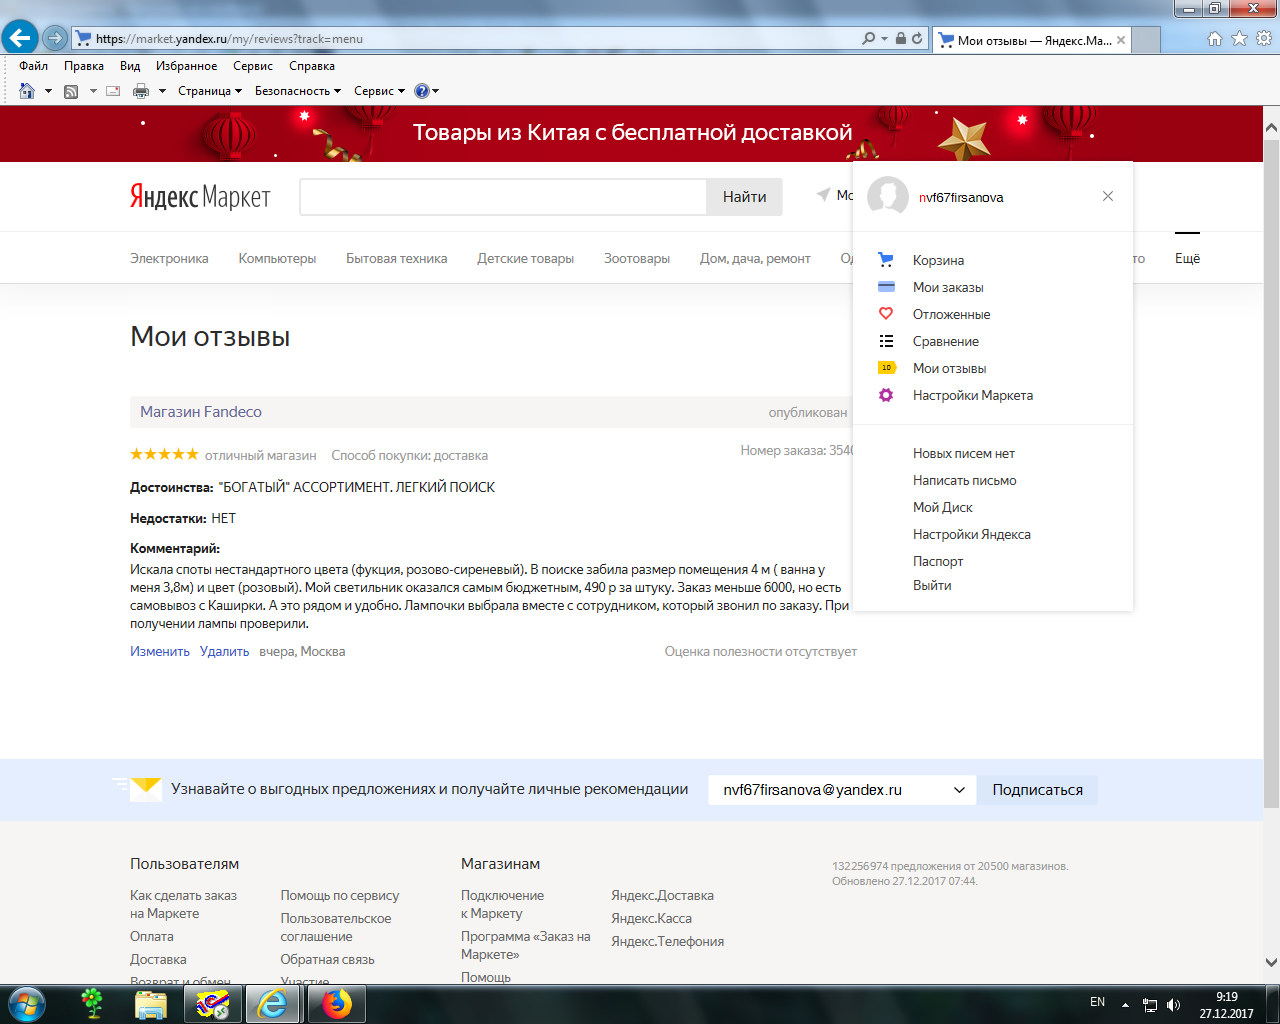Image resolution: width=1280 pixels, height=1024 pixels.
Task: Click the browser Back arrow button
Action: (x=20, y=38)
